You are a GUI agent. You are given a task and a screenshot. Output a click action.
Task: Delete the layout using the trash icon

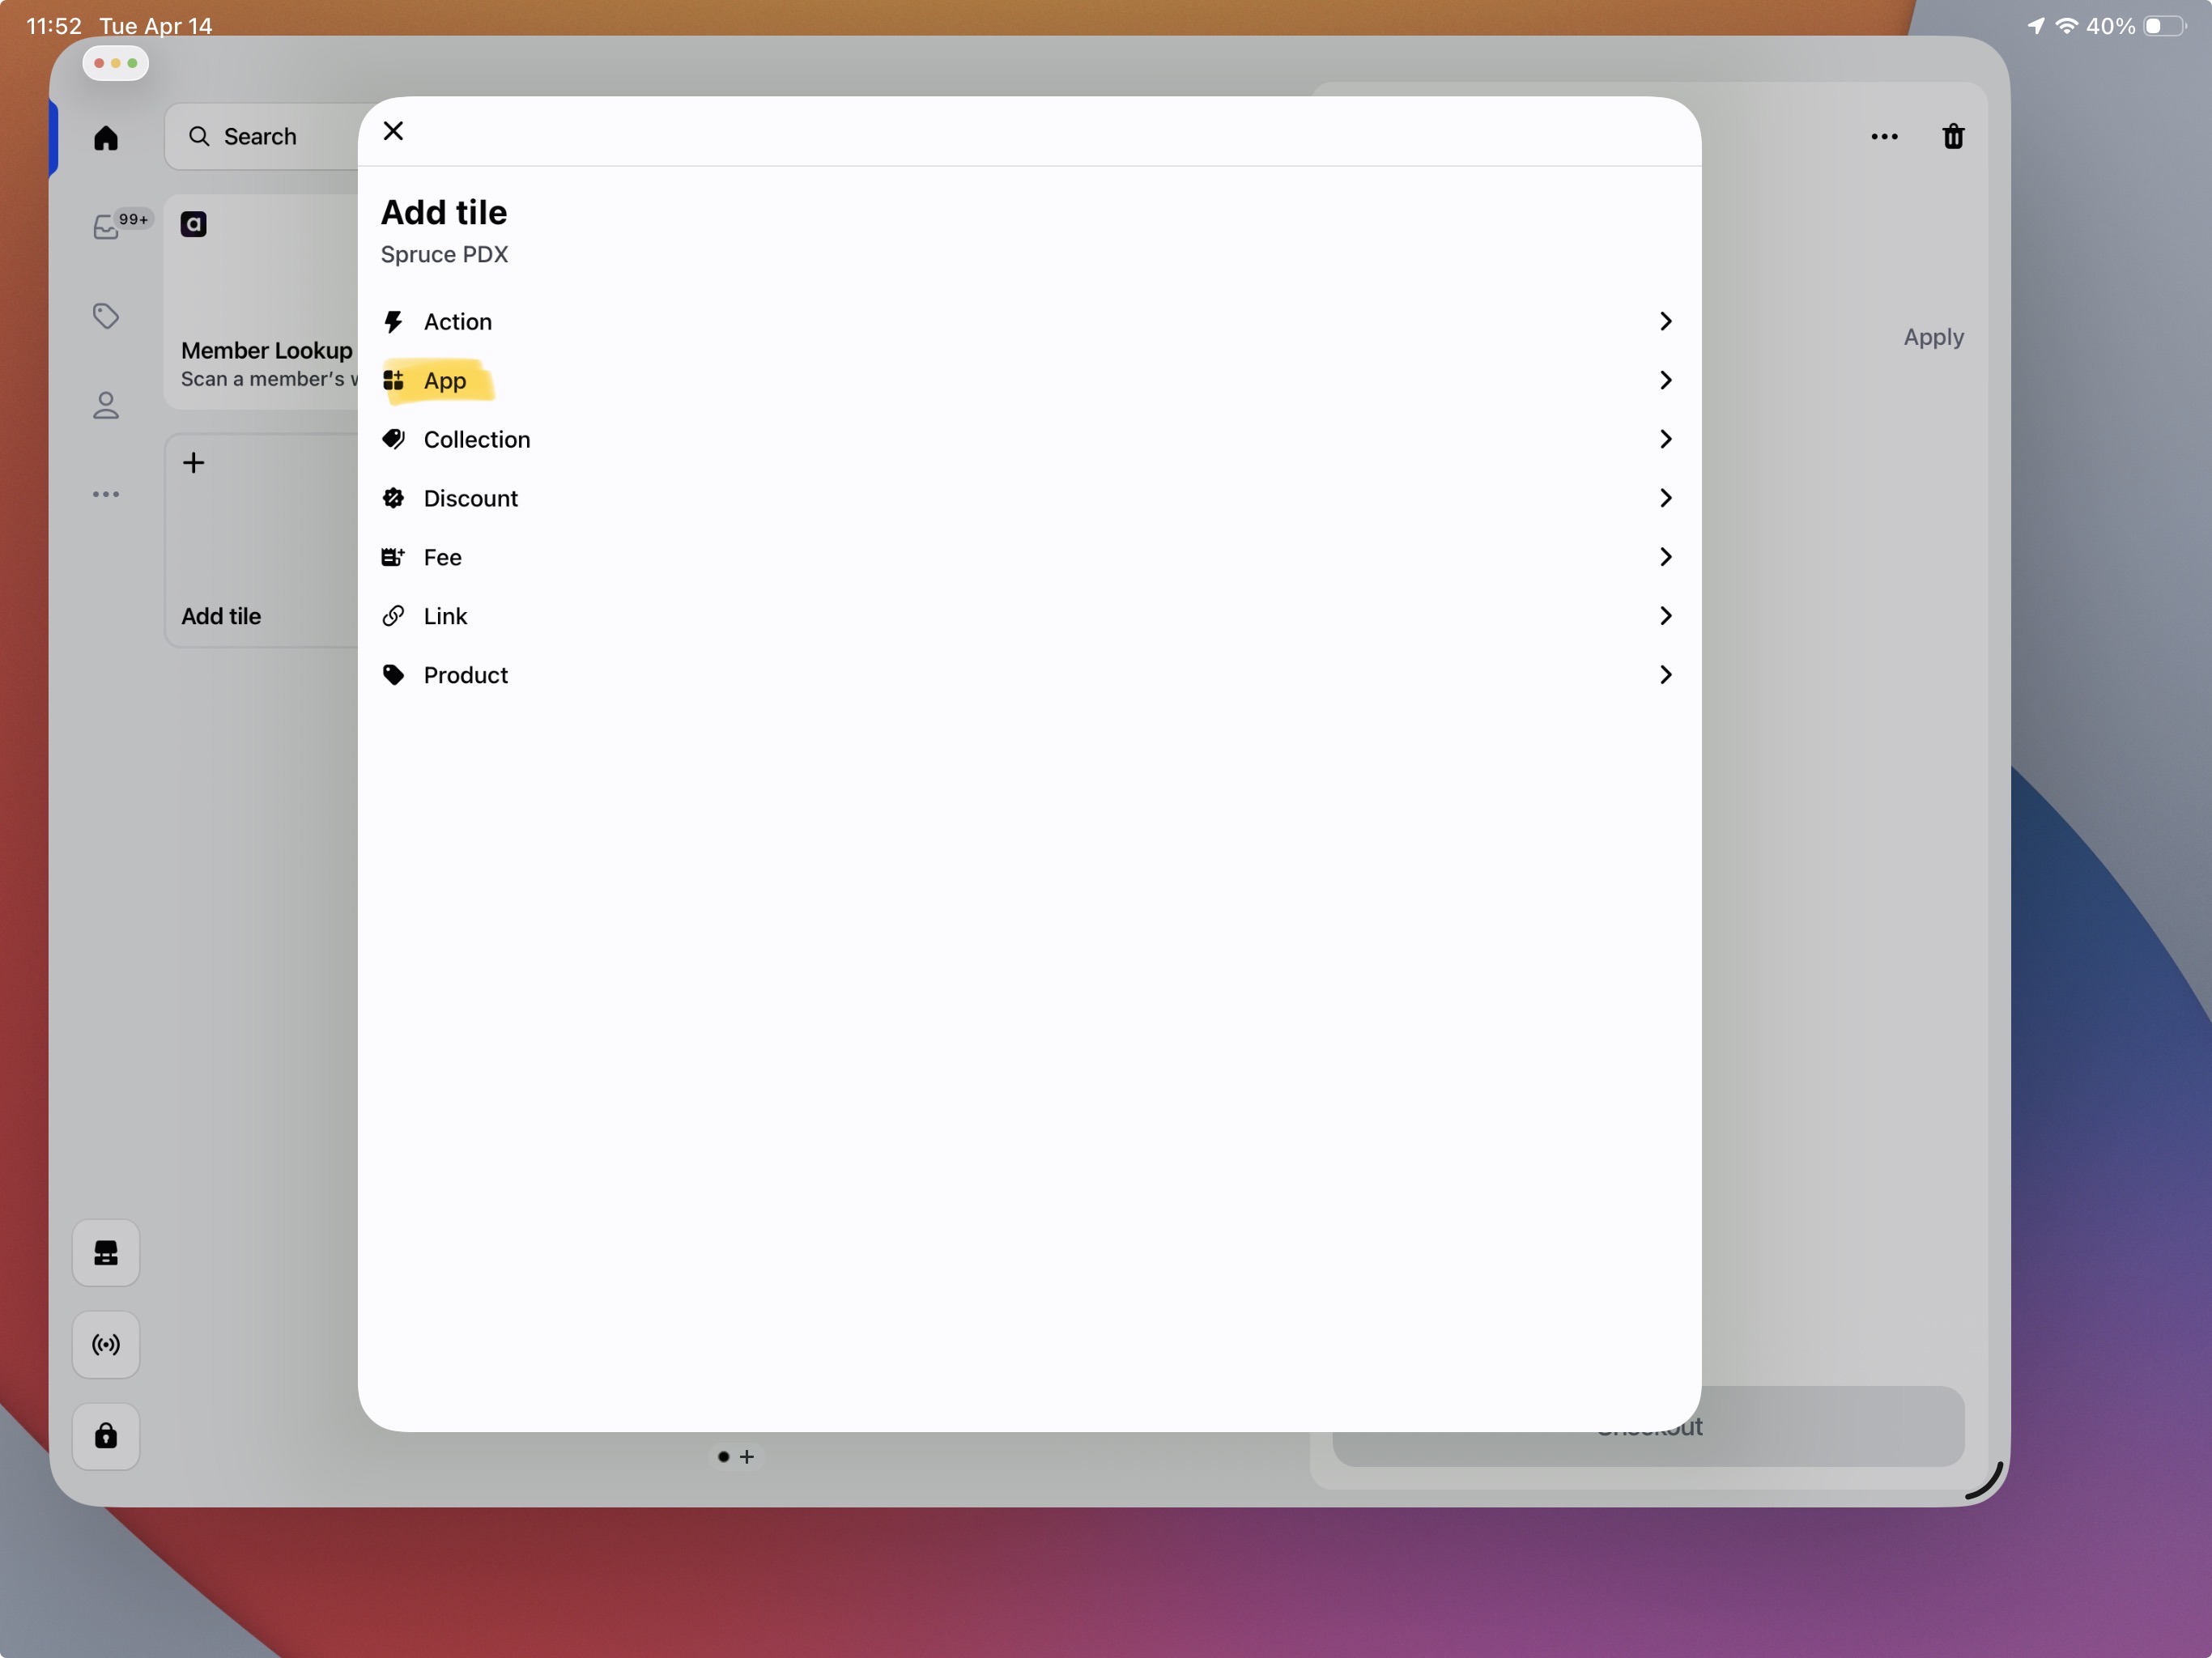pyautogui.click(x=1953, y=136)
